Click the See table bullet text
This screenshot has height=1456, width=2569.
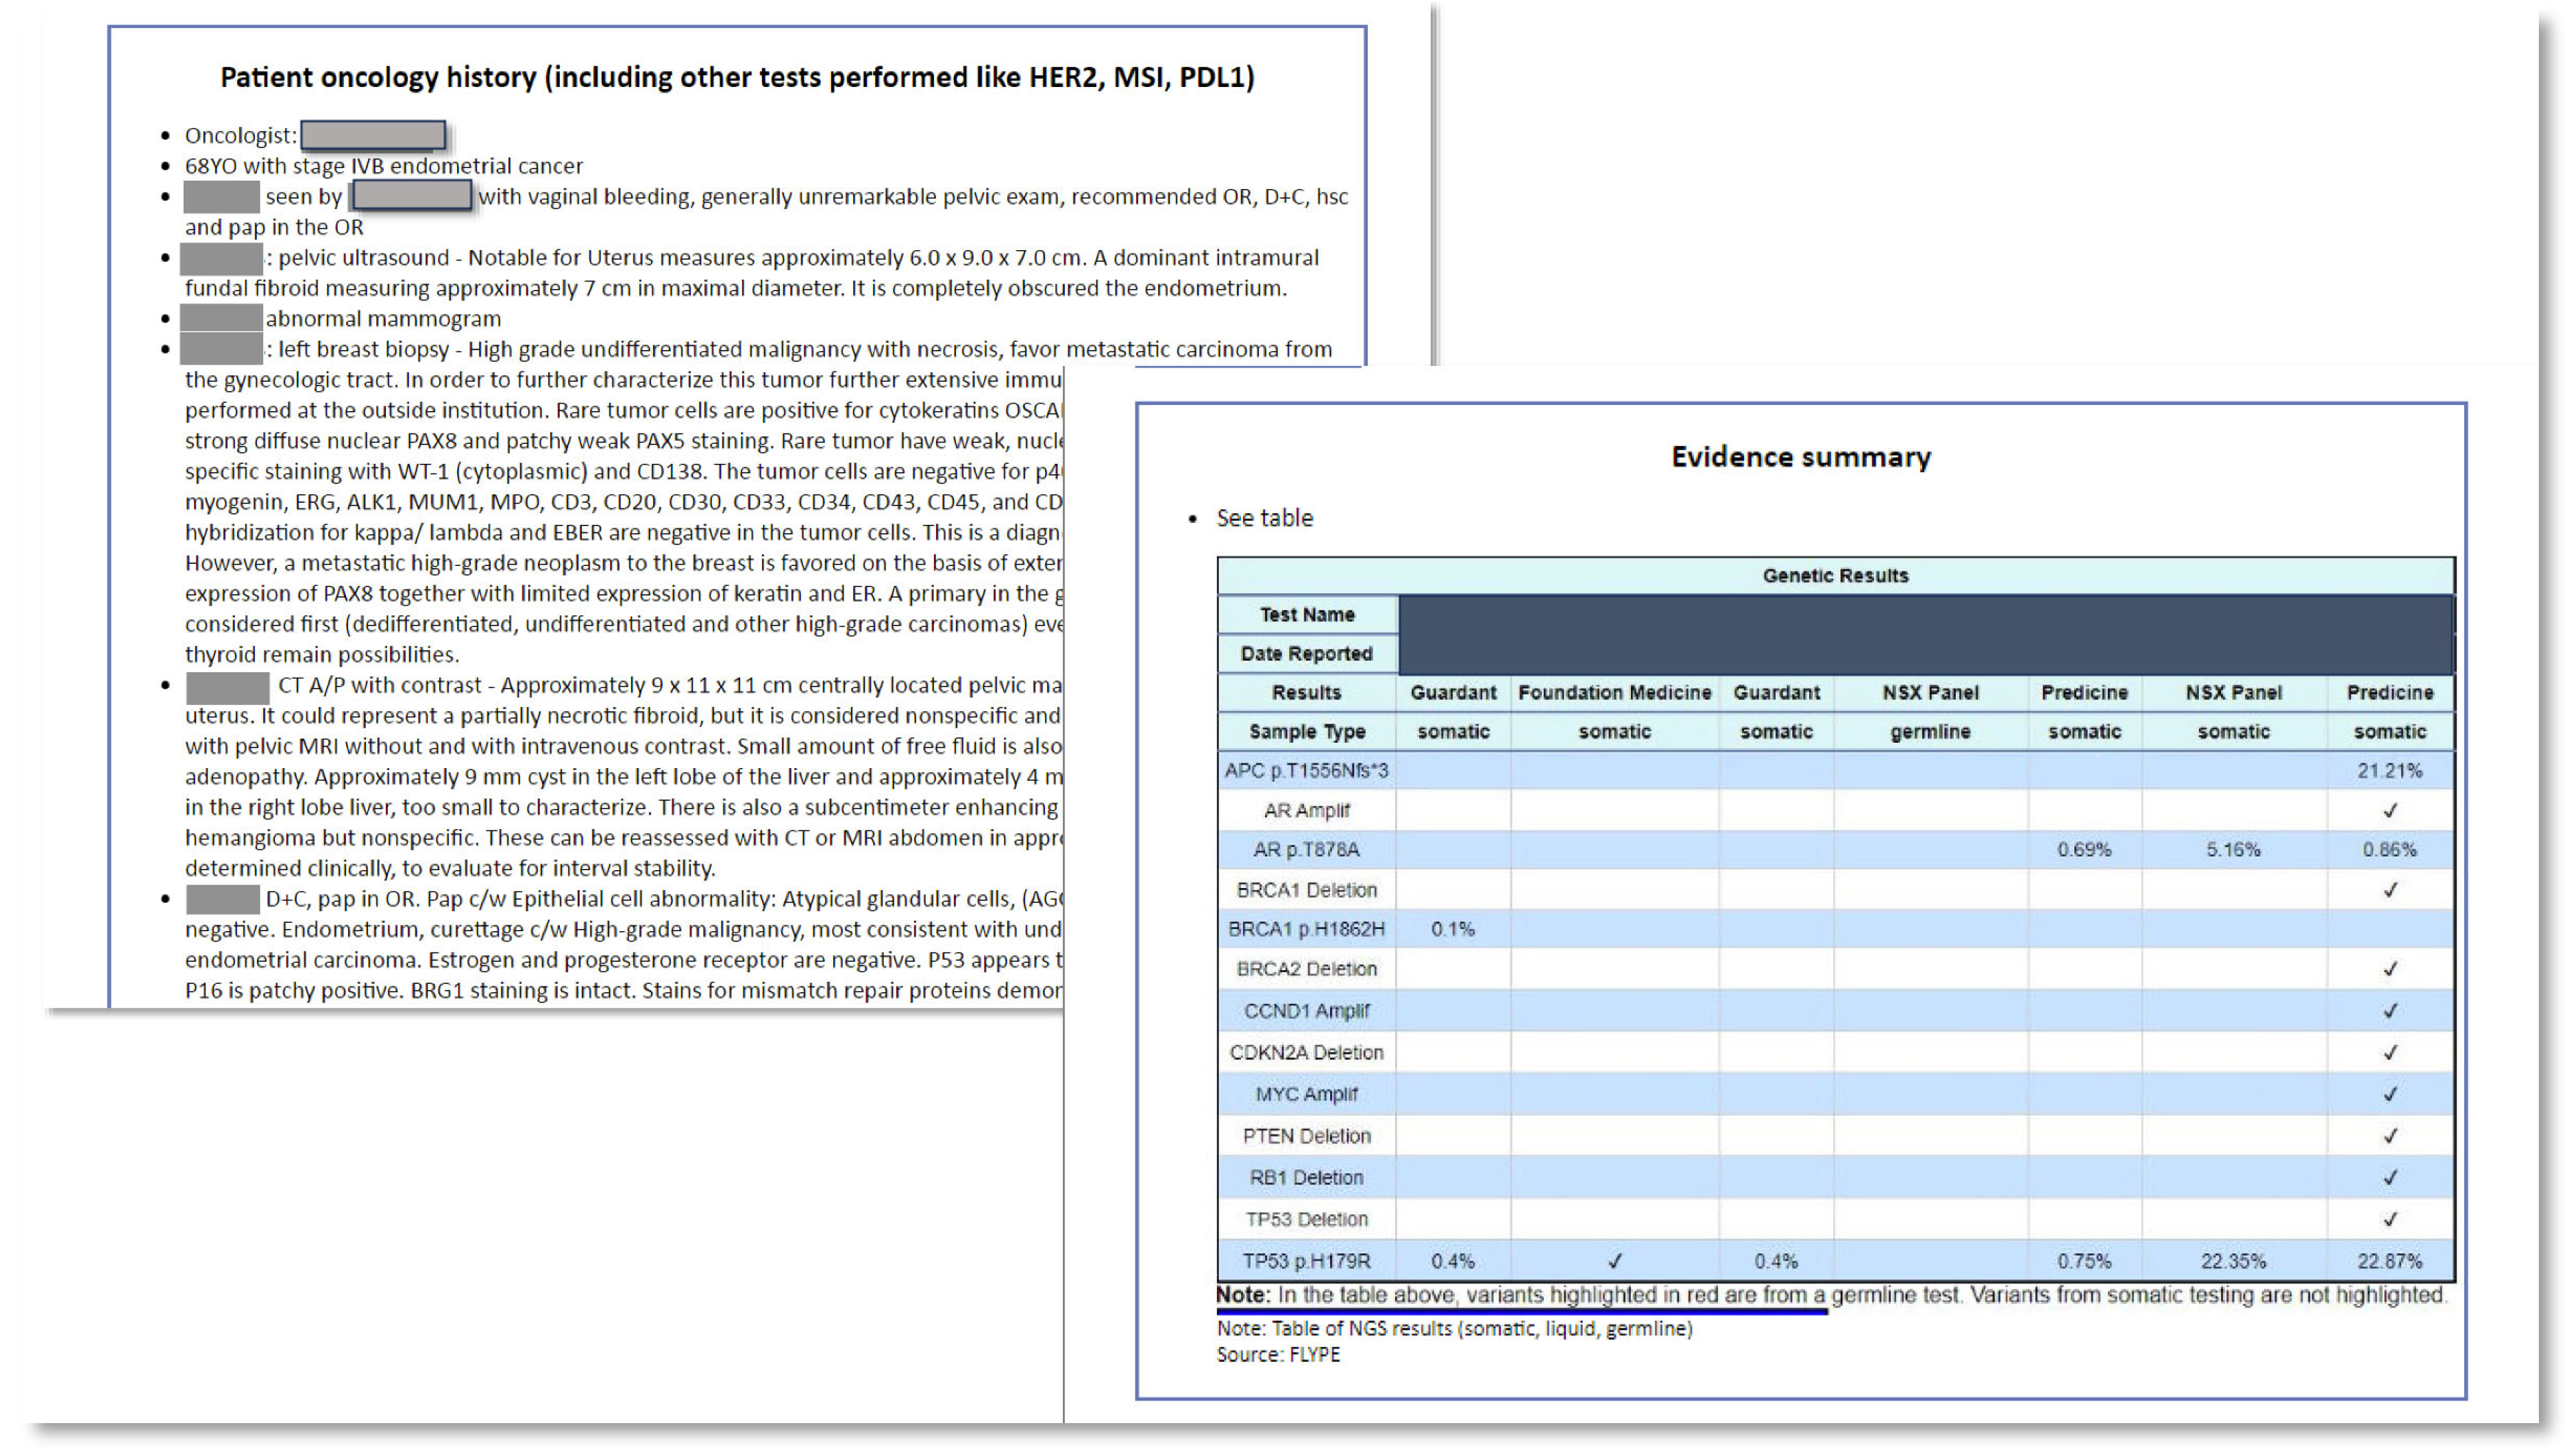pyautogui.click(x=1264, y=518)
